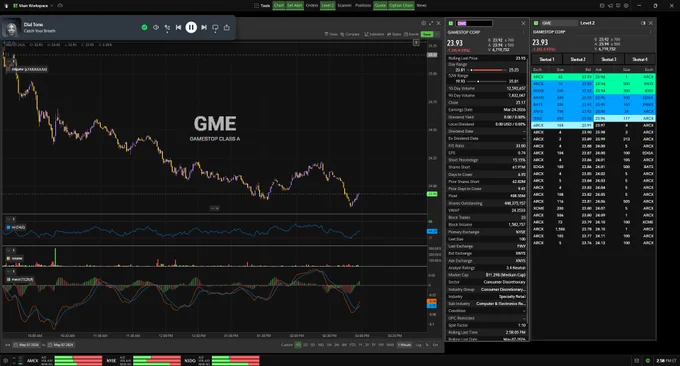Open the Tools menu in the top bar
The image size is (680, 366).
pos(262,6)
